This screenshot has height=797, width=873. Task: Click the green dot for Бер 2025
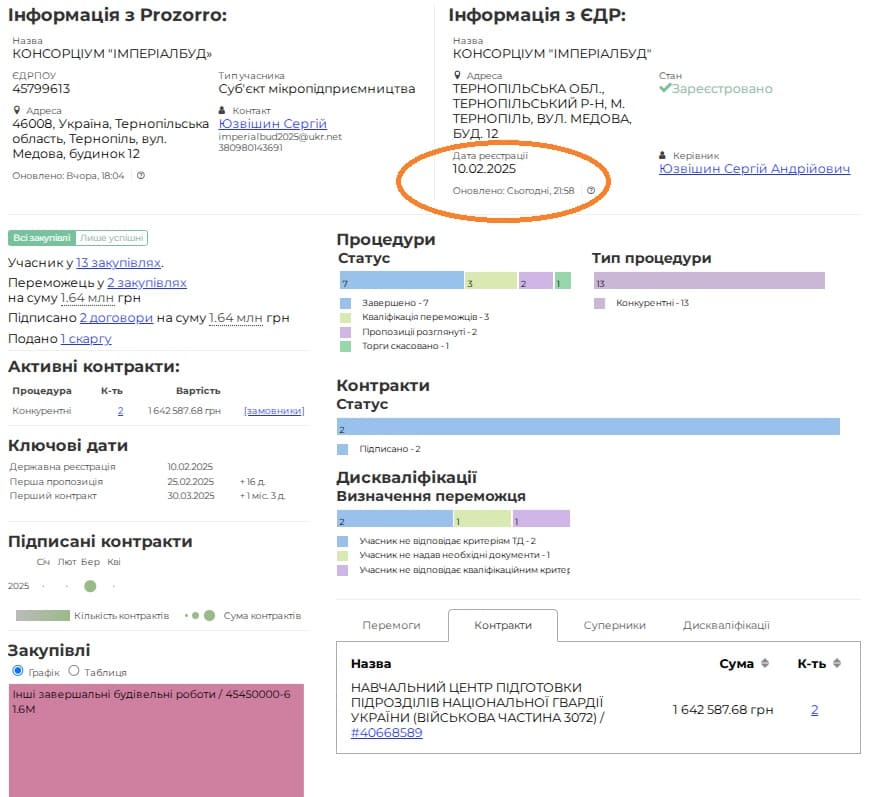pos(90,586)
